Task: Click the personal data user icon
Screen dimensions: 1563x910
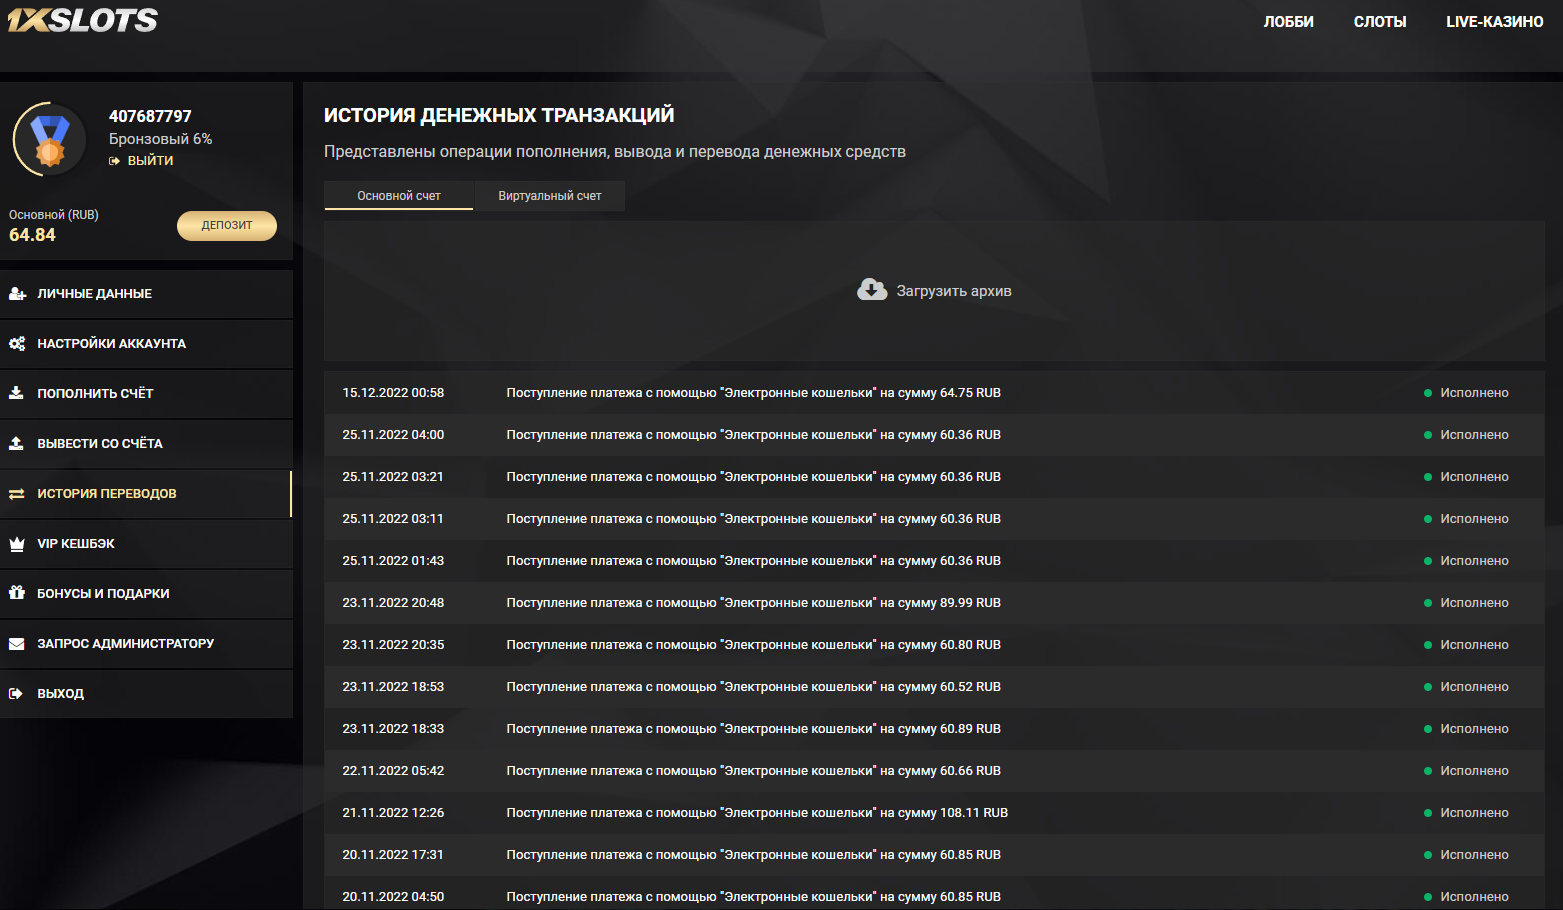Action: (17, 294)
